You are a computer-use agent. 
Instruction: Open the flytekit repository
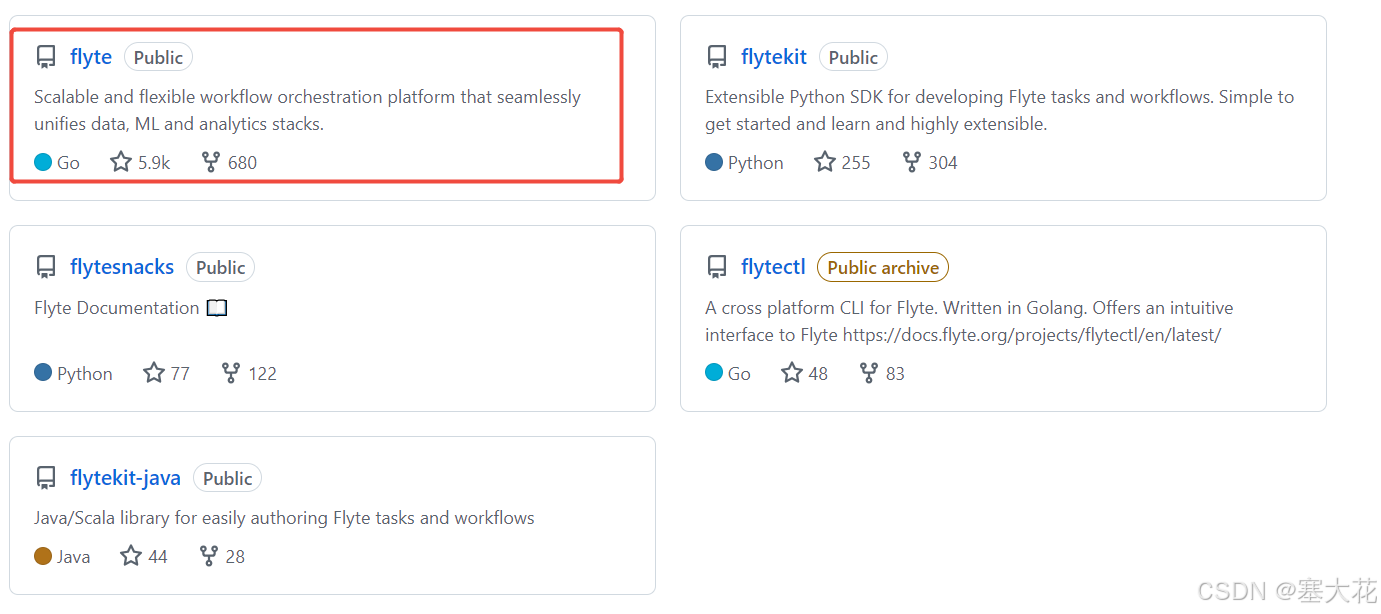click(774, 56)
